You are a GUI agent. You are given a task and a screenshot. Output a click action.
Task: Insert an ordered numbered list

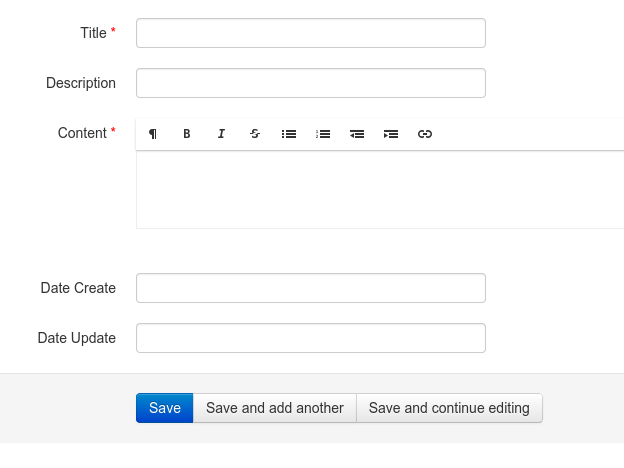point(323,134)
